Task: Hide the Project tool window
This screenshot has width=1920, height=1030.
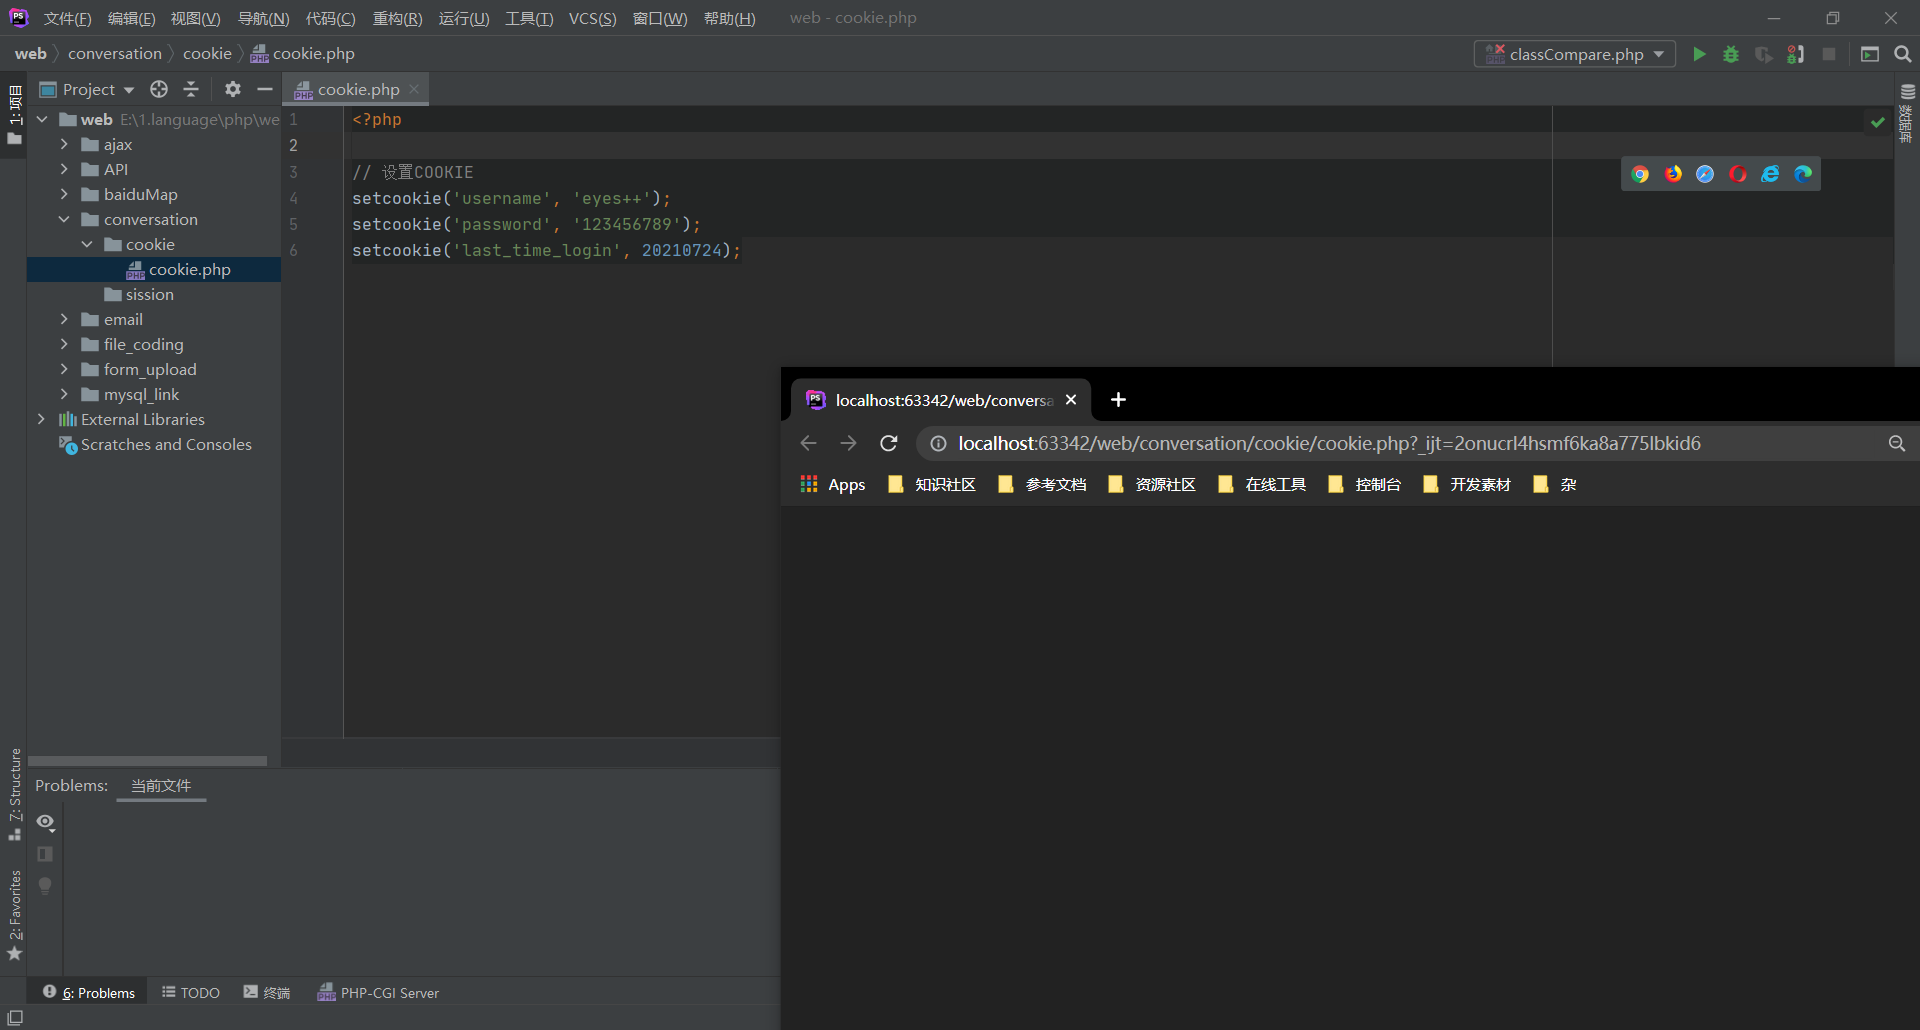Action: coord(264,89)
